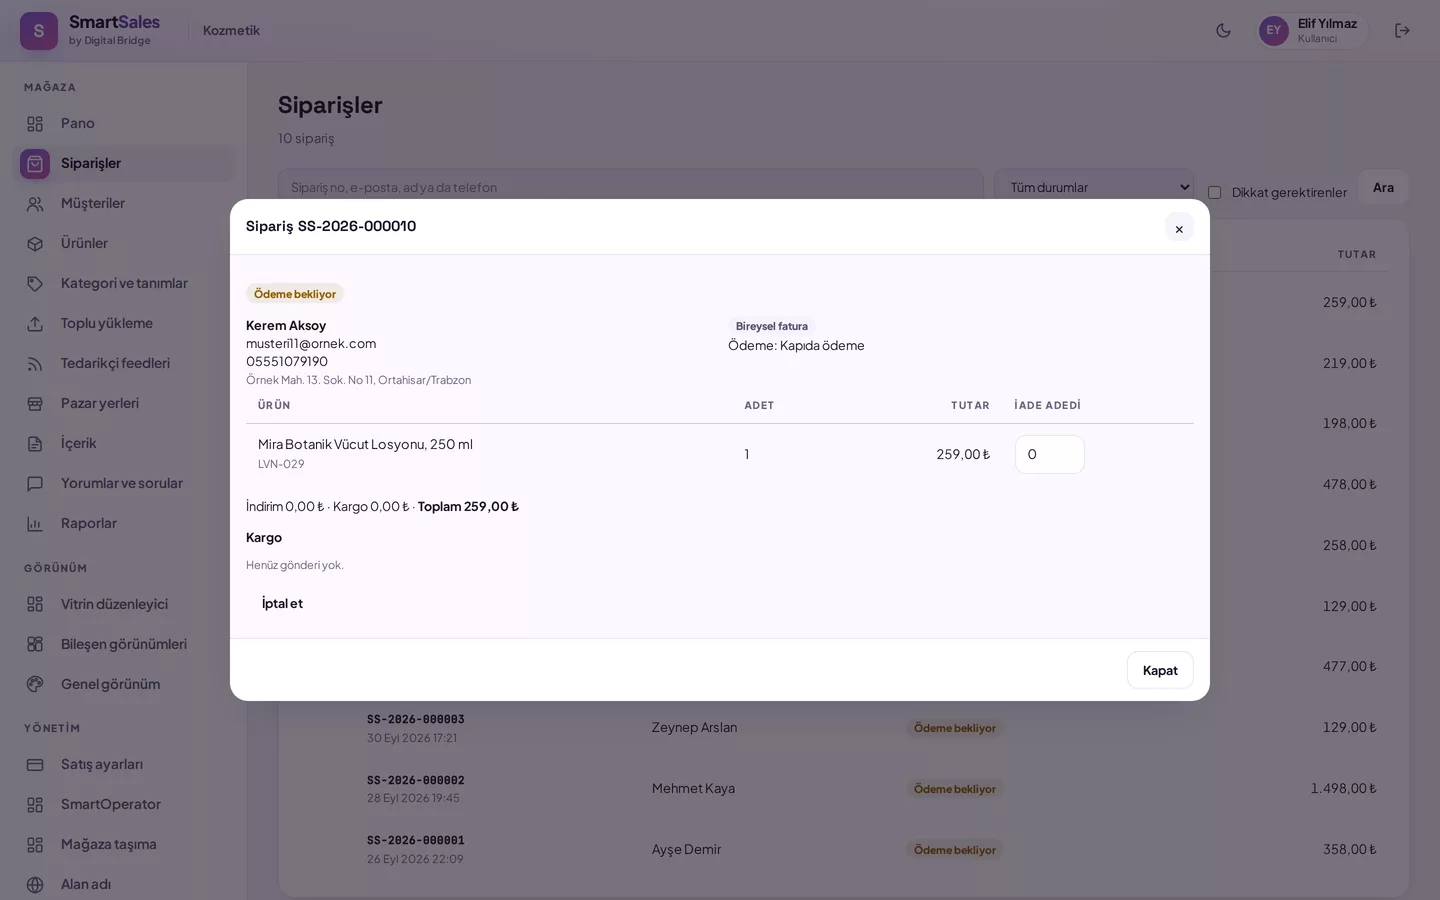
Task: Click the Kozmetik store name
Action: 231,30
